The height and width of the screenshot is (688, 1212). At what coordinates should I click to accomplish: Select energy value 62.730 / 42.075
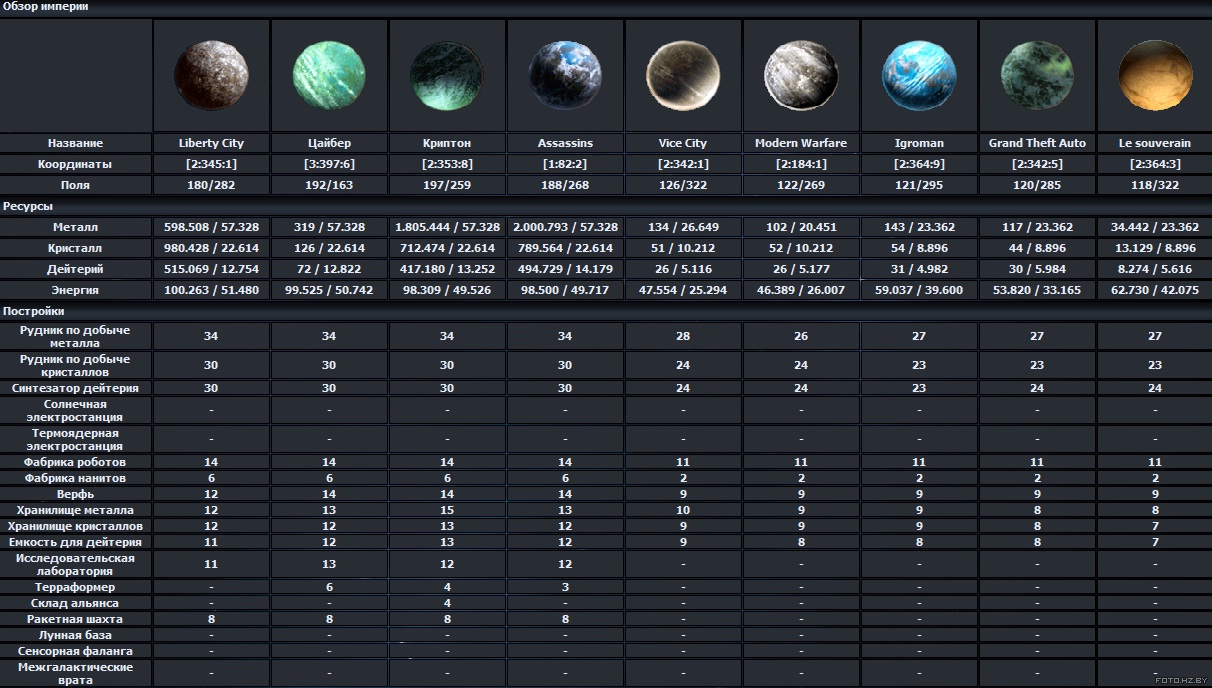[x=1155, y=290]
